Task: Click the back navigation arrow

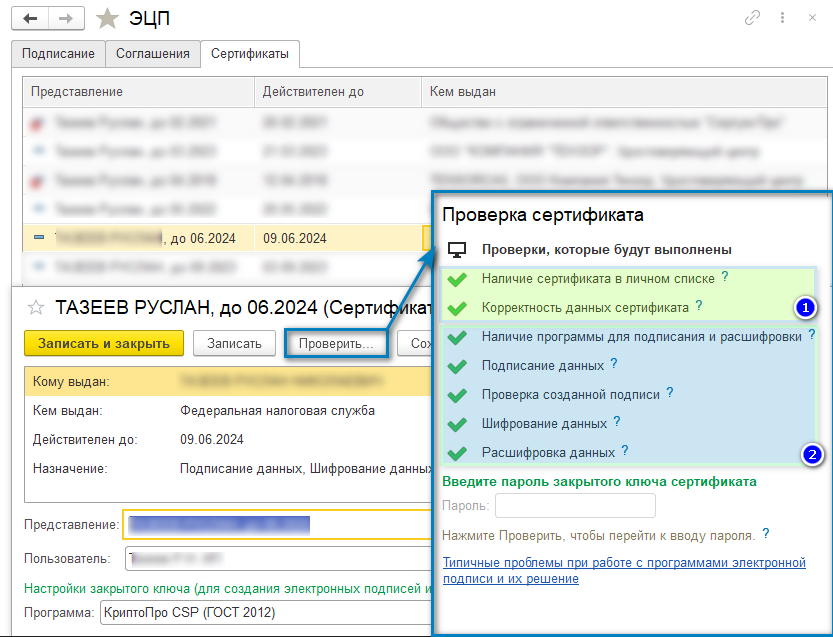Action: 32,18
